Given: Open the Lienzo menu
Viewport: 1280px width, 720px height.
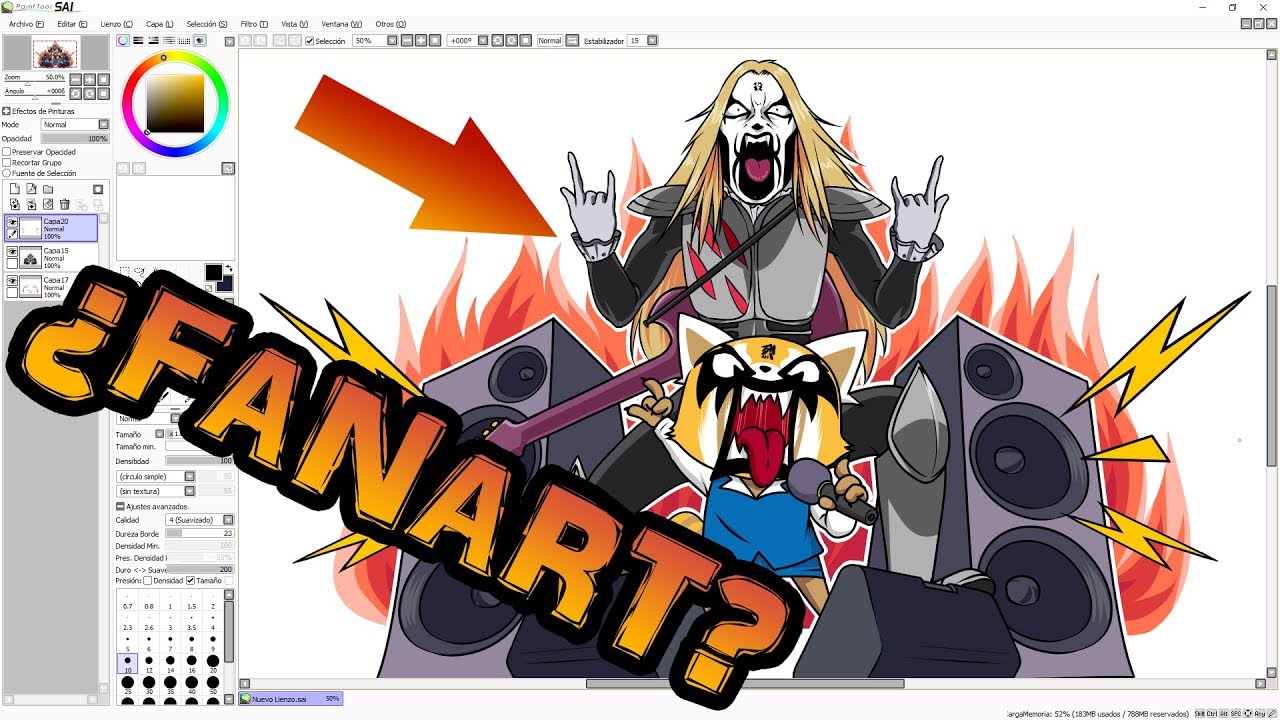Looking at the screenshot, I should pyautogui.click(x=116, y=23).
